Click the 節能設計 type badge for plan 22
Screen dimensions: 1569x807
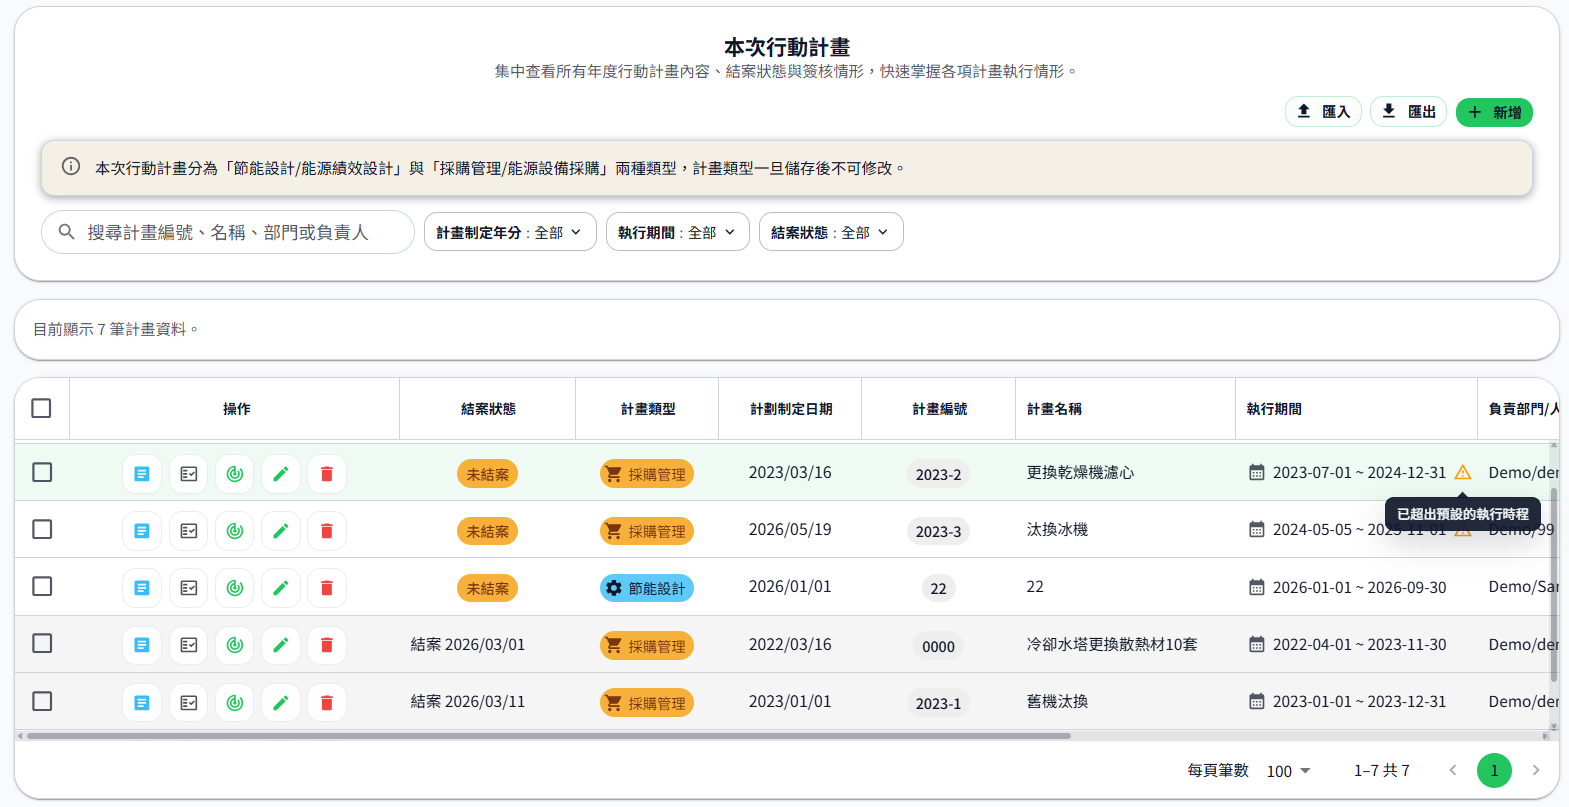(647, 588)
